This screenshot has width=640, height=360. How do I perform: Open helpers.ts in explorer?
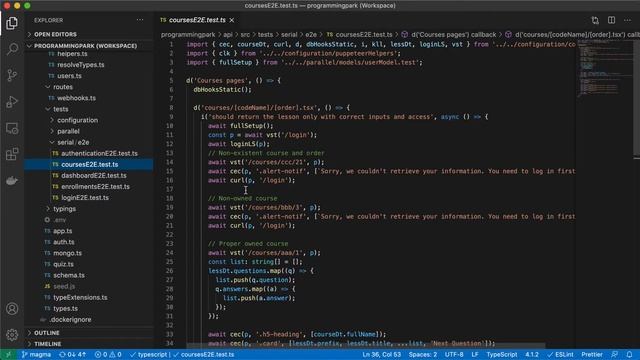pos(89,53)
